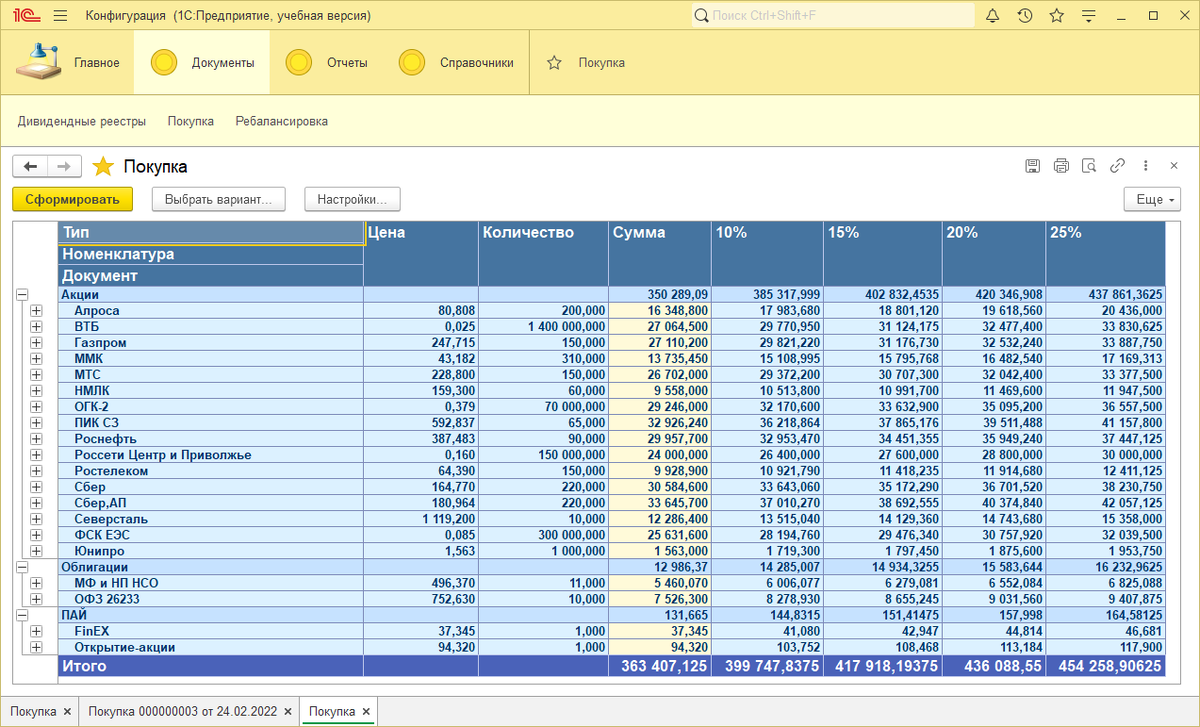The width and height of the screenshot is (1200, 727).
Task: Open the Главное section
Action: click(x=68, y=63)
